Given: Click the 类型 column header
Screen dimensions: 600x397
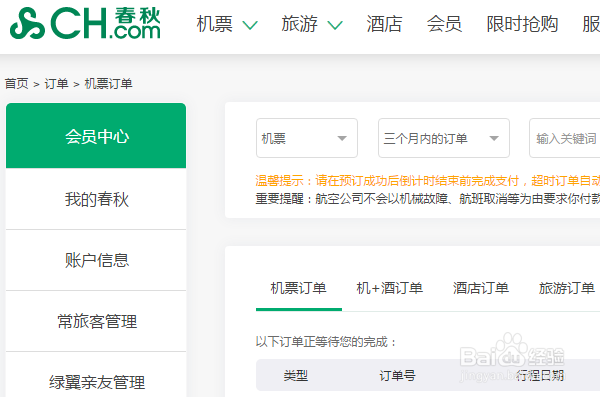Looking at the screenshot, I should [295, 376].
